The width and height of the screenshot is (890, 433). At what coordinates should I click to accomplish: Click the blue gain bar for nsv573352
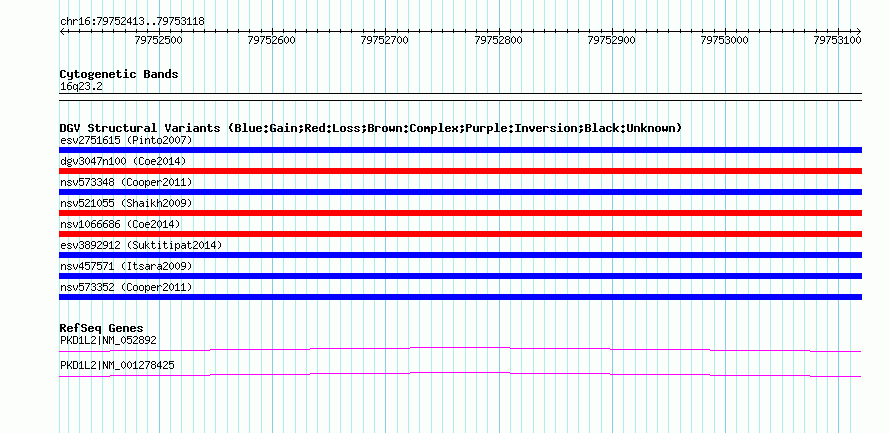460,297
